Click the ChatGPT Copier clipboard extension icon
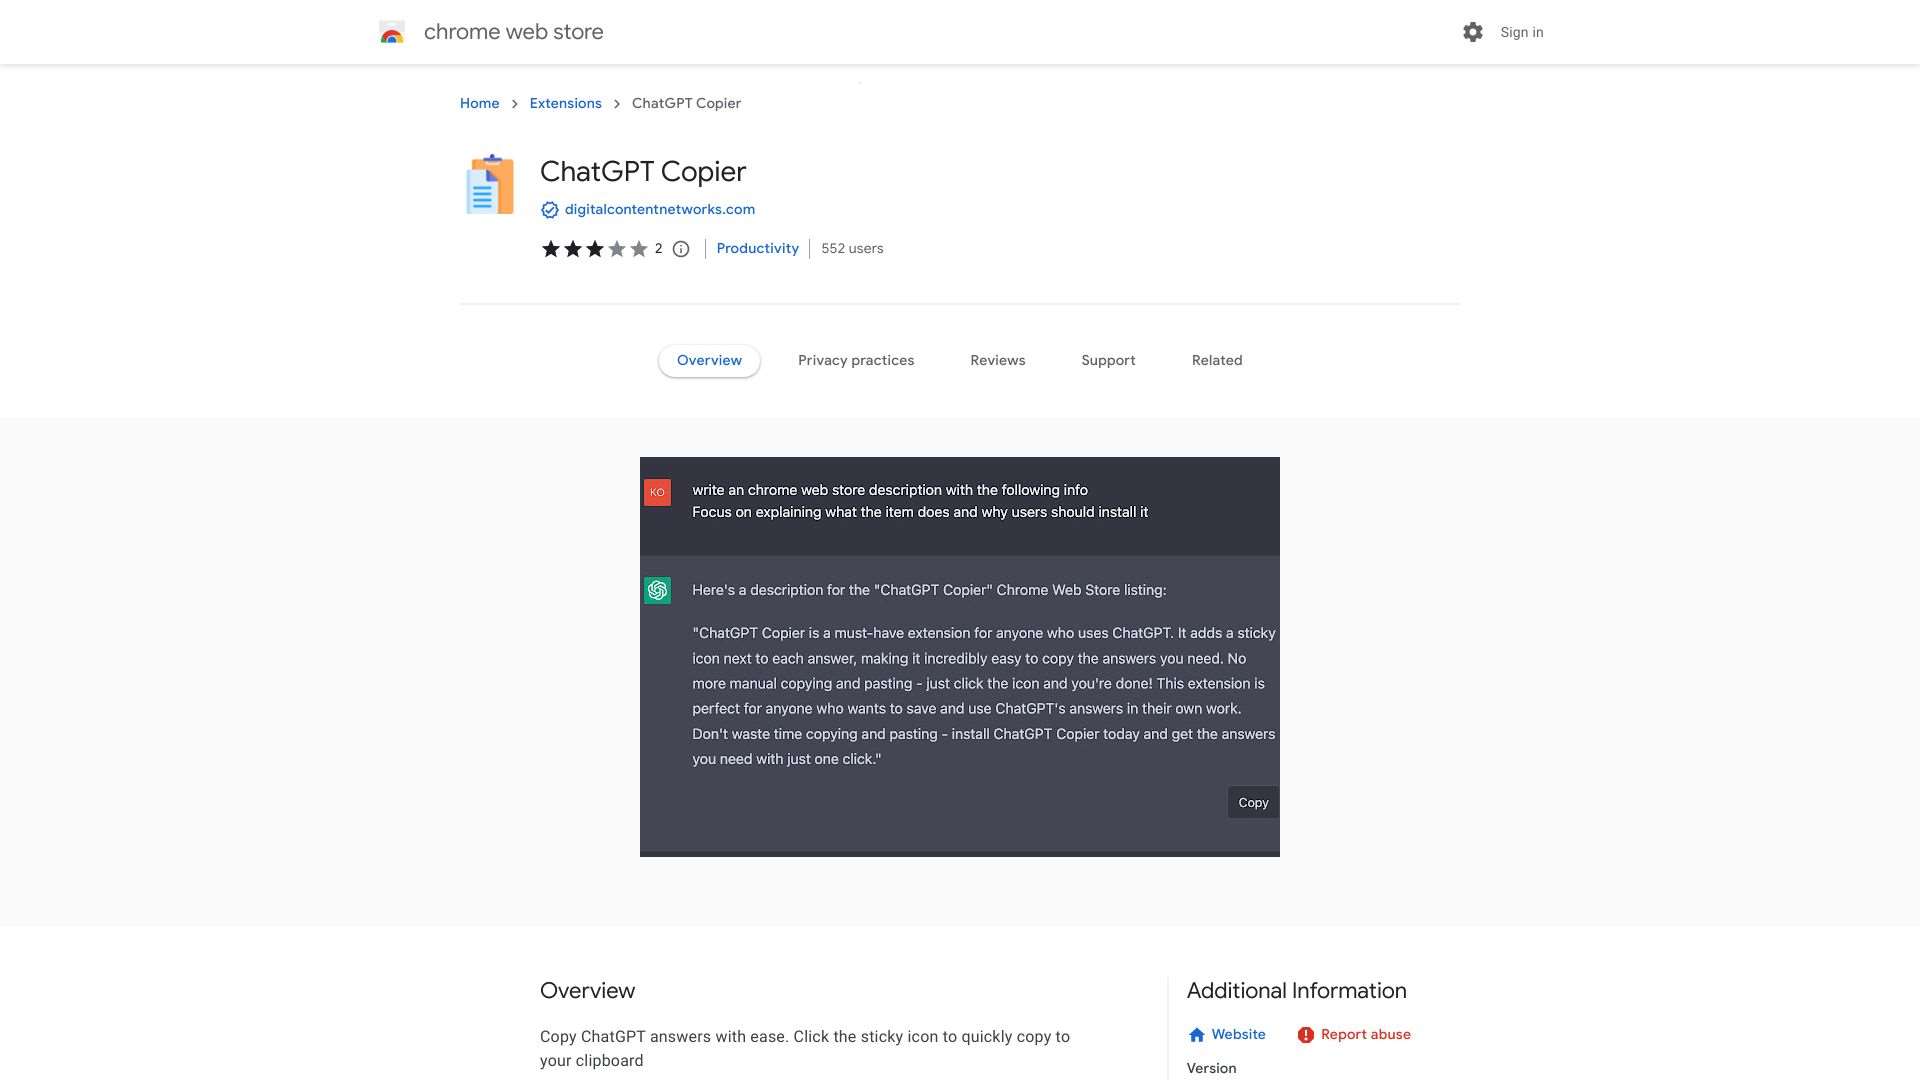Viewport: 1920px width, 1080px height. tap(489, 184)
